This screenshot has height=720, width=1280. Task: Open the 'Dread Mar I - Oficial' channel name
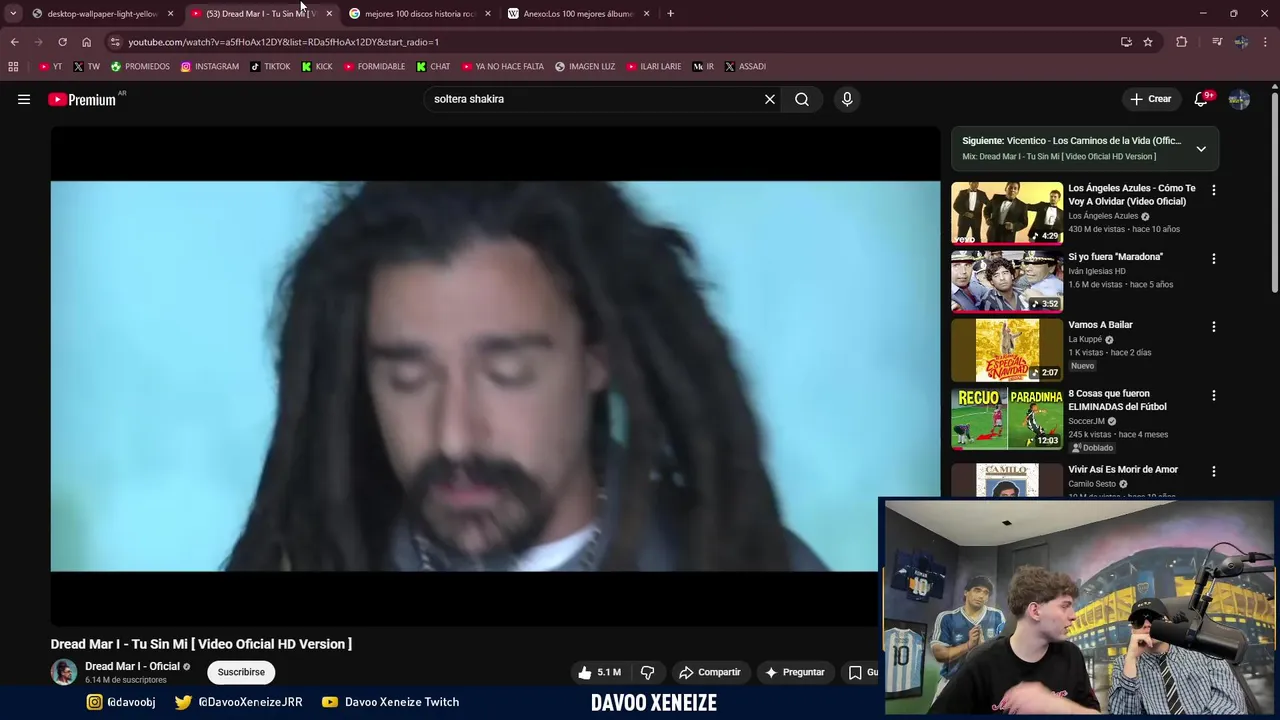[132, 666]
